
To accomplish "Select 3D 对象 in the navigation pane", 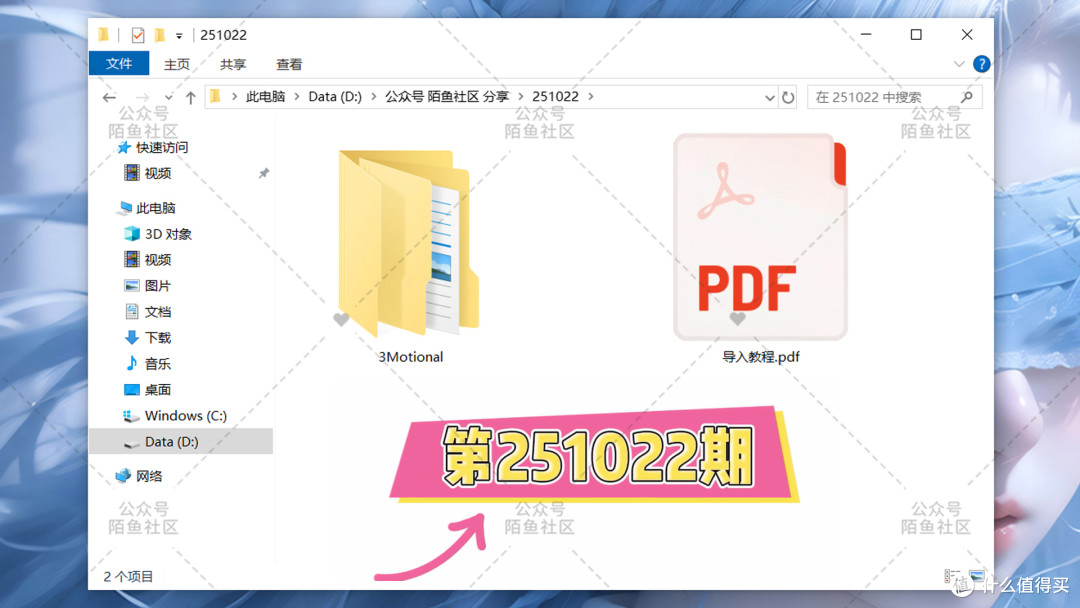I will tap(168, 234).
